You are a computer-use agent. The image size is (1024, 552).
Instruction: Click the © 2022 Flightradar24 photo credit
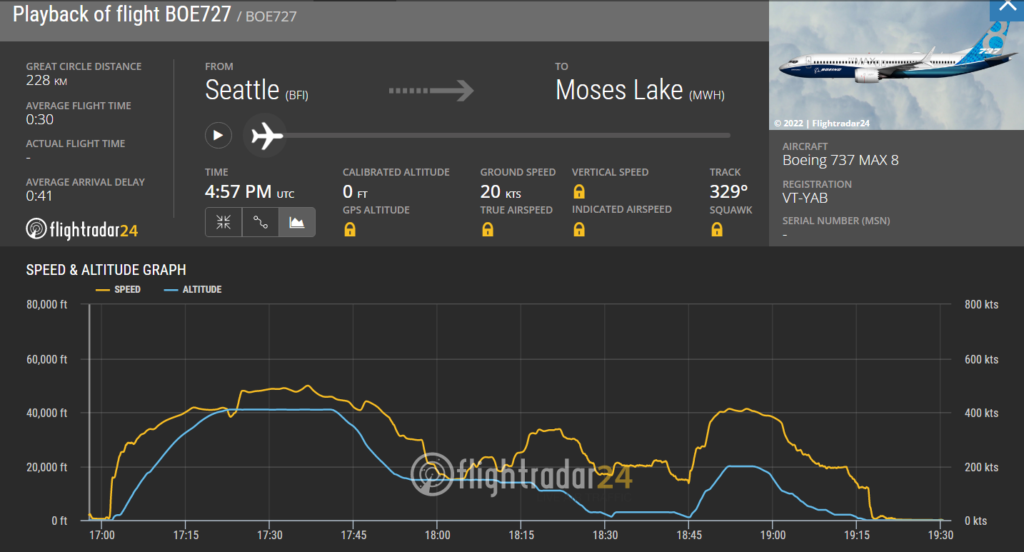tap(822, 123)
